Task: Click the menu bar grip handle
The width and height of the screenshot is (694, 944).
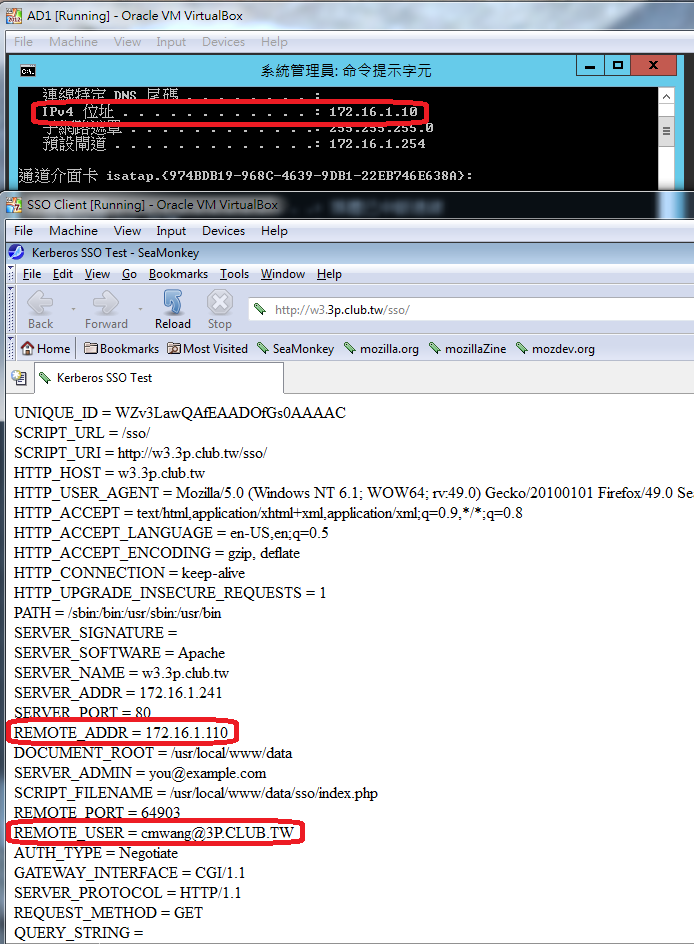Action: [11, 274]
